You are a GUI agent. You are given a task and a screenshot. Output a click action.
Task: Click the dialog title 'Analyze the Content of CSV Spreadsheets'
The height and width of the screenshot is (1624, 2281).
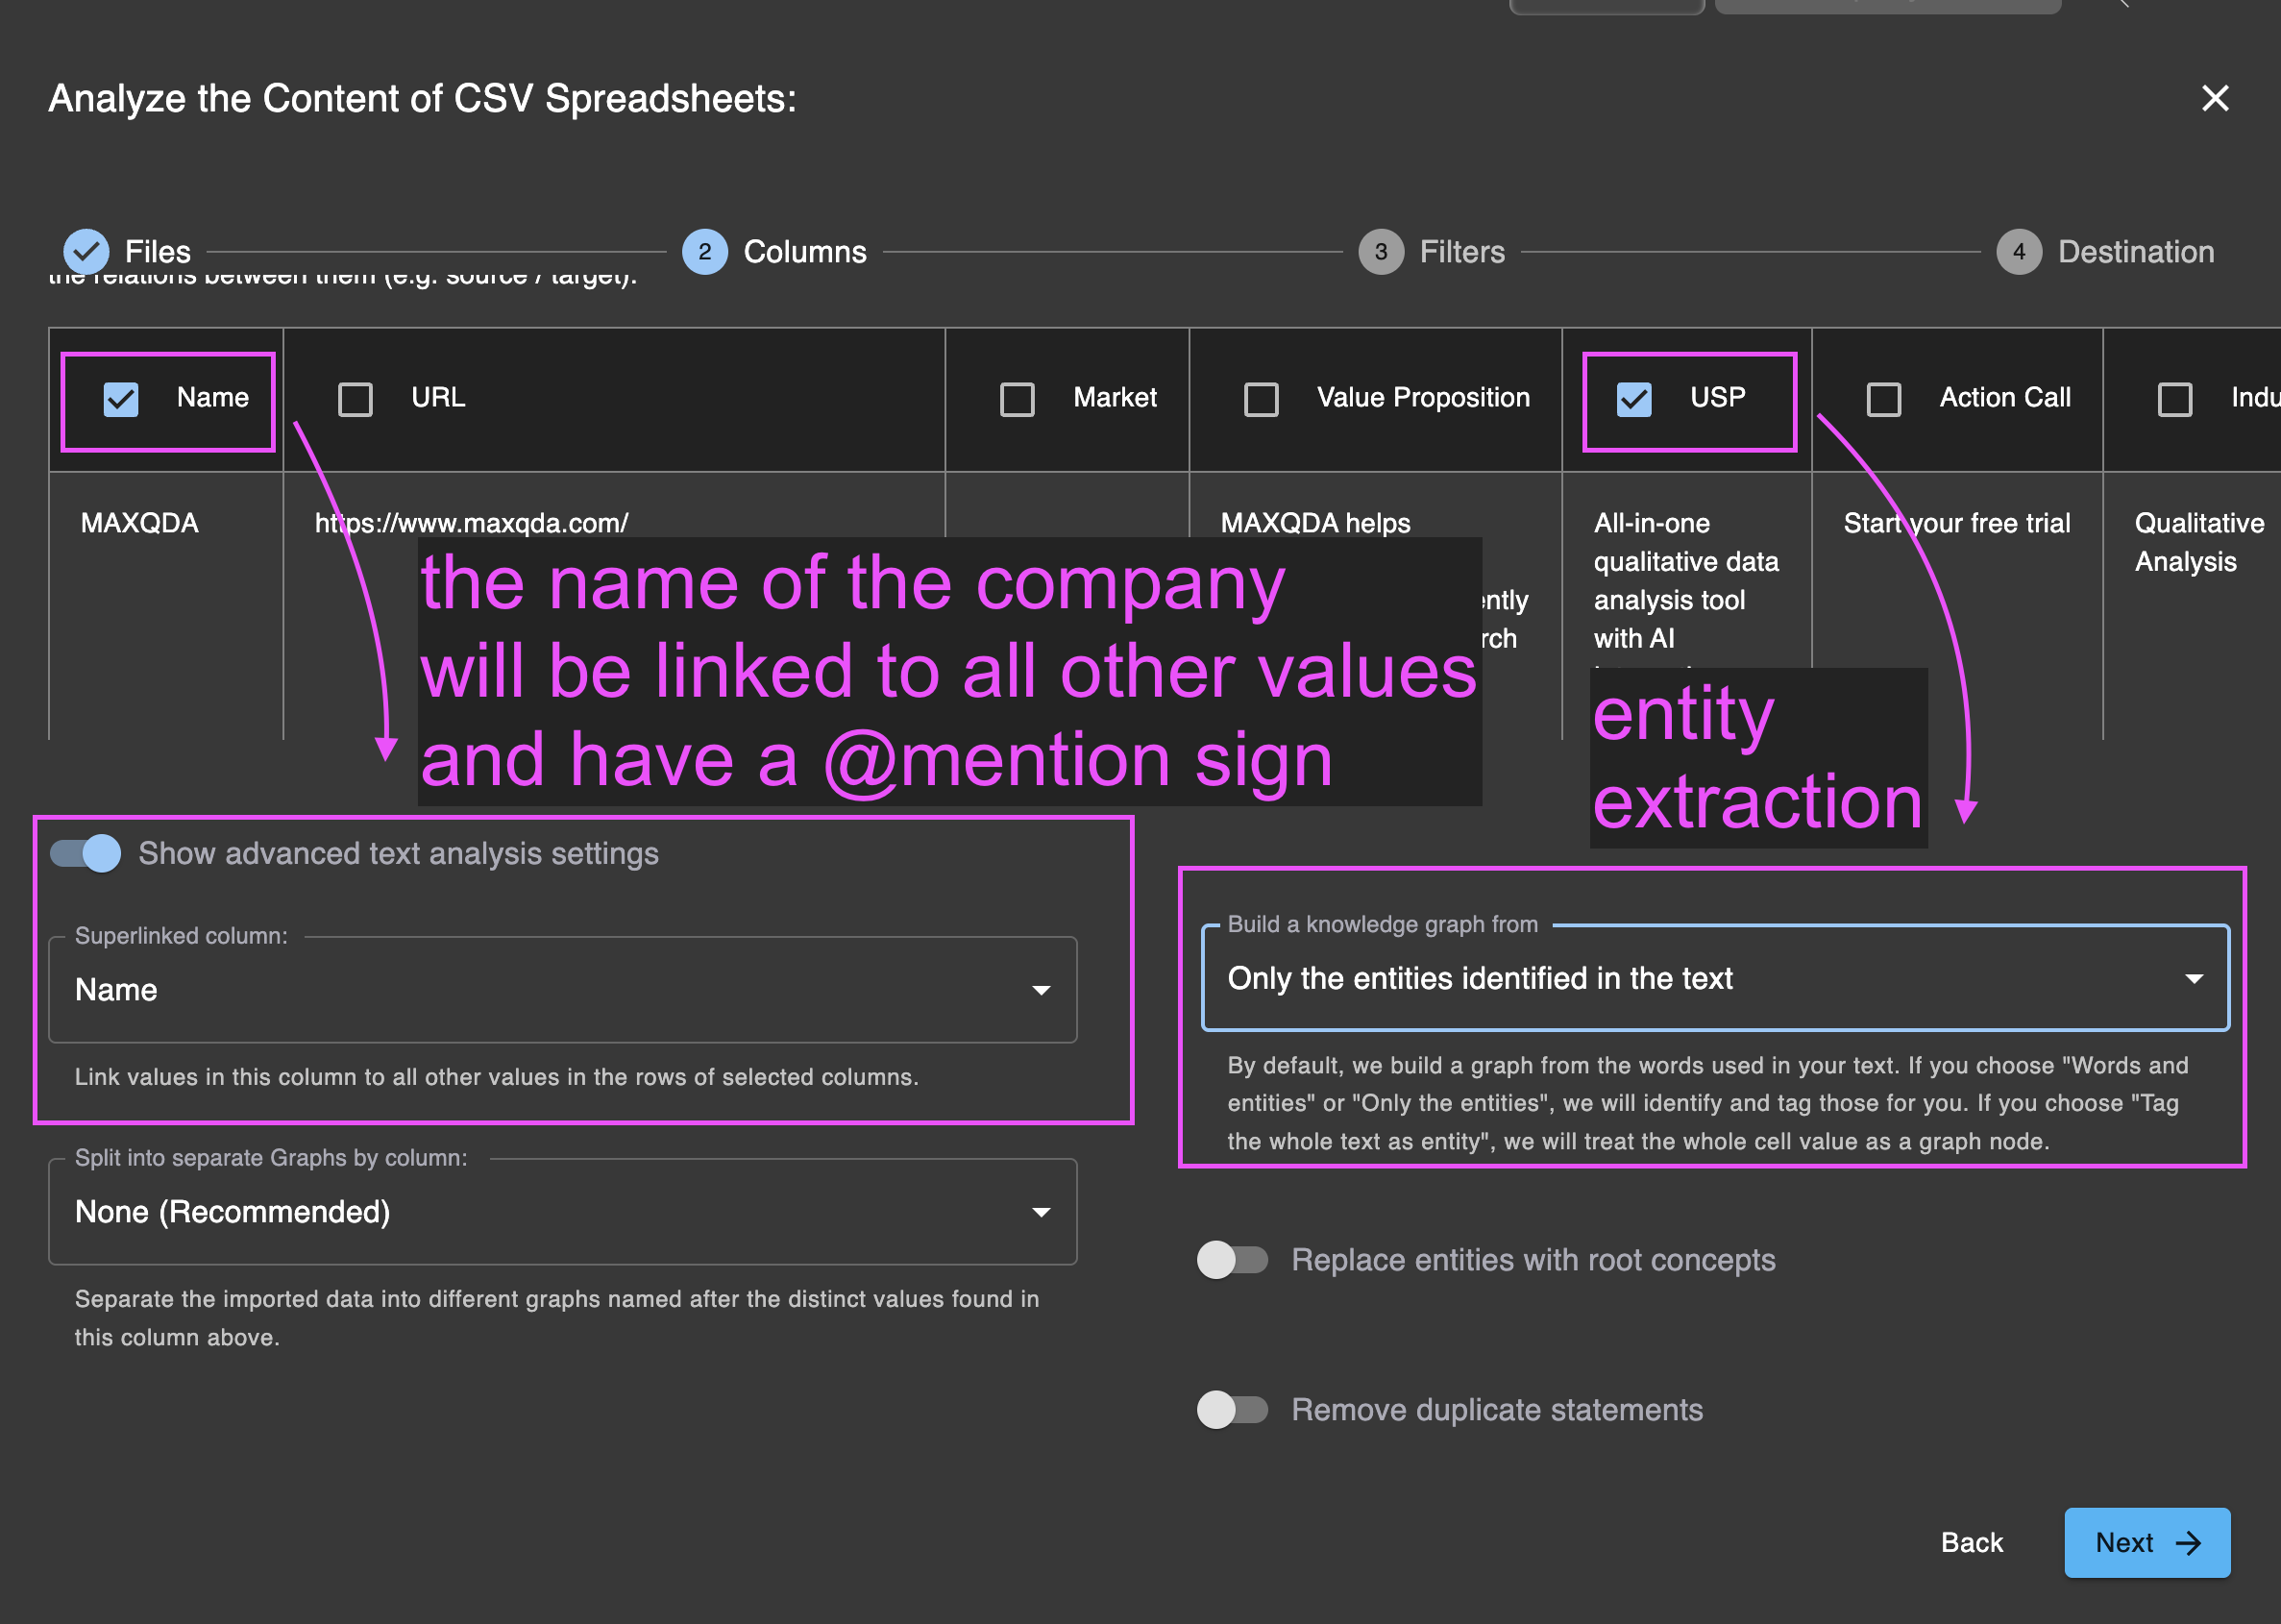pyautogui.click(x=422, y=99)
